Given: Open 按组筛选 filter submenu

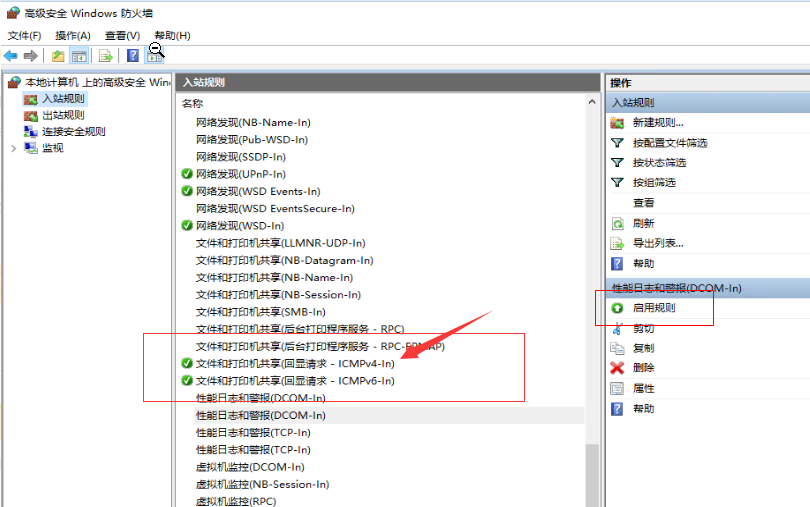Looking at the screenshot, I should 654,182.
